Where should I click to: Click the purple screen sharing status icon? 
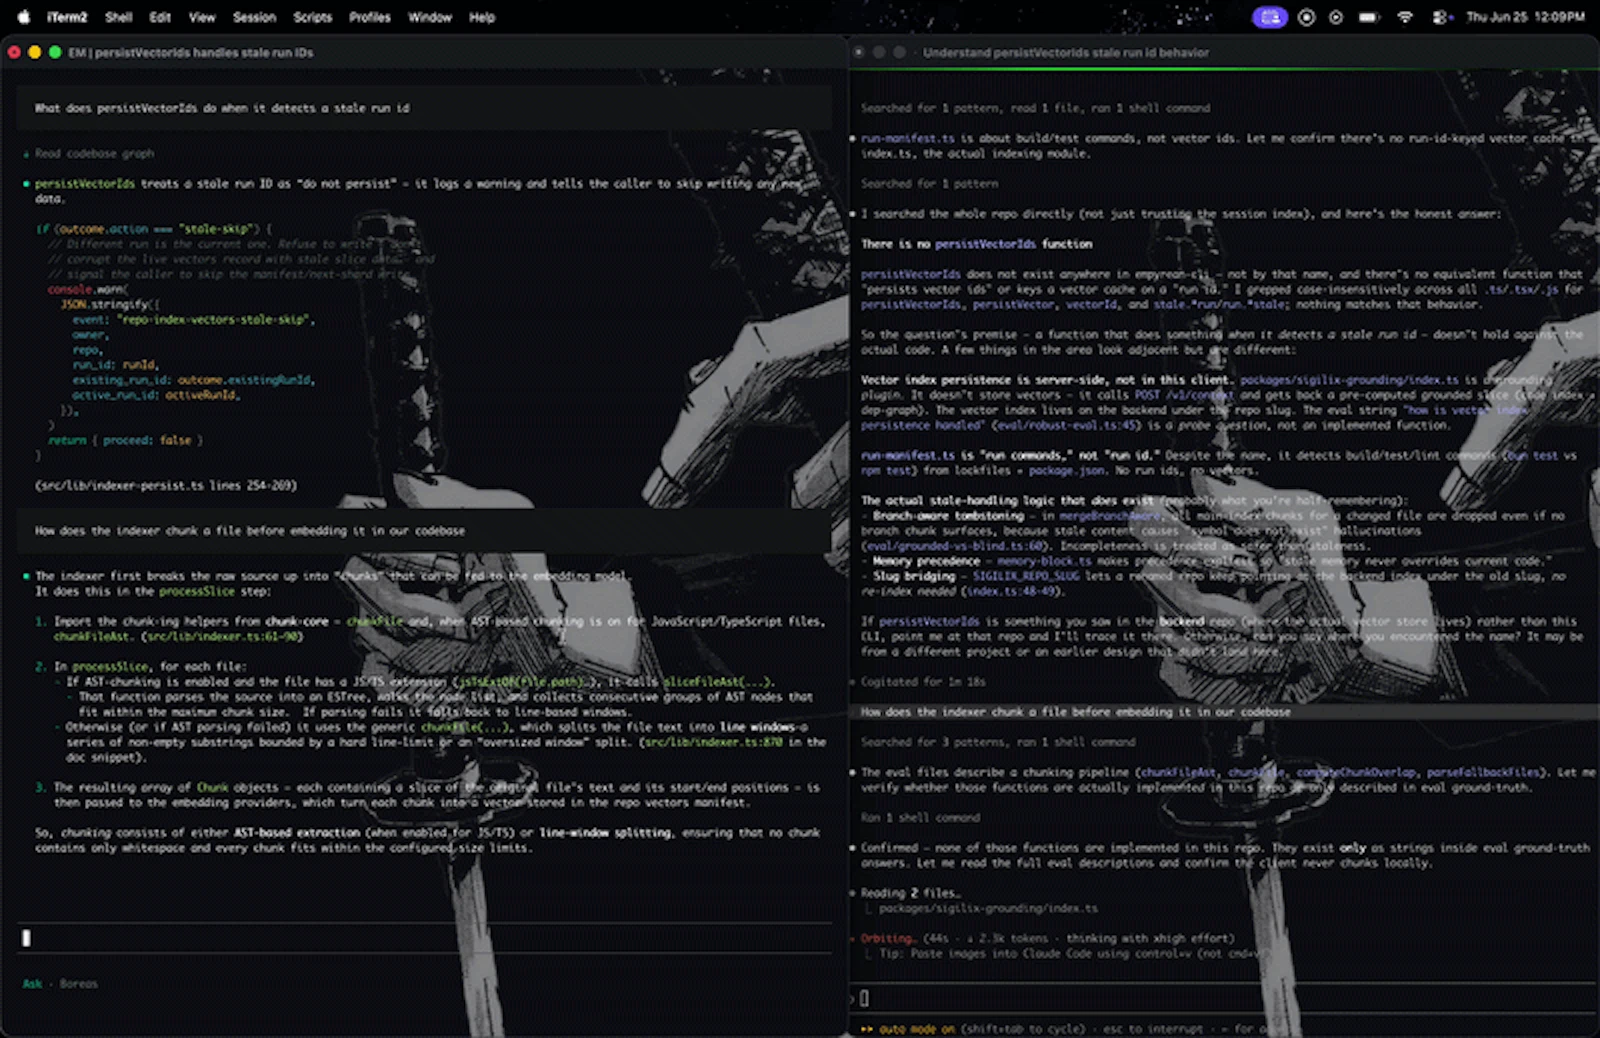(1270, 17)
